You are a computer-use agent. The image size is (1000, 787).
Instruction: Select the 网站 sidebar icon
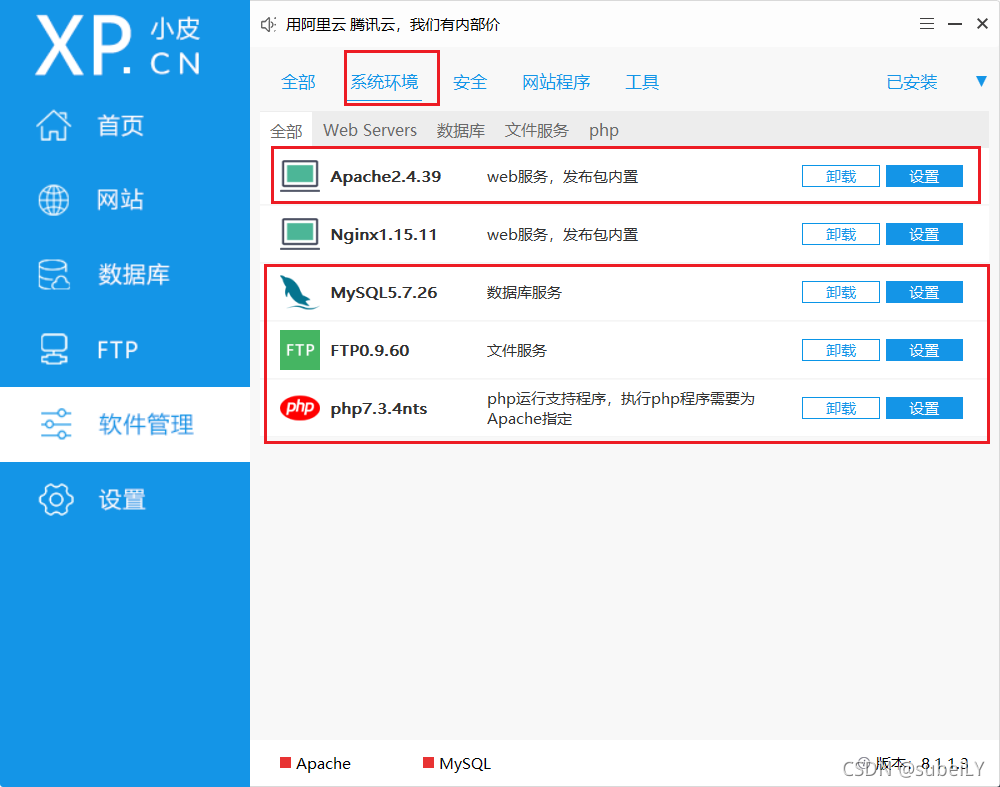pyautogui.click(x=120, y=200)
